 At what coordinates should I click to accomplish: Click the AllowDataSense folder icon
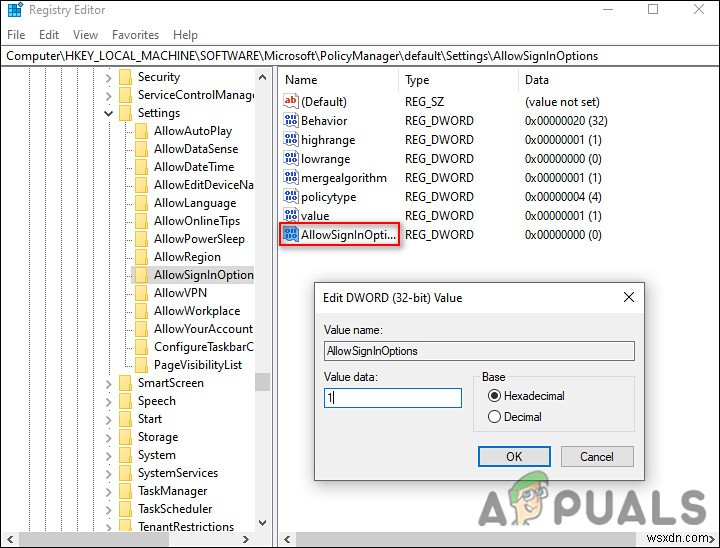tap(141, 149)
